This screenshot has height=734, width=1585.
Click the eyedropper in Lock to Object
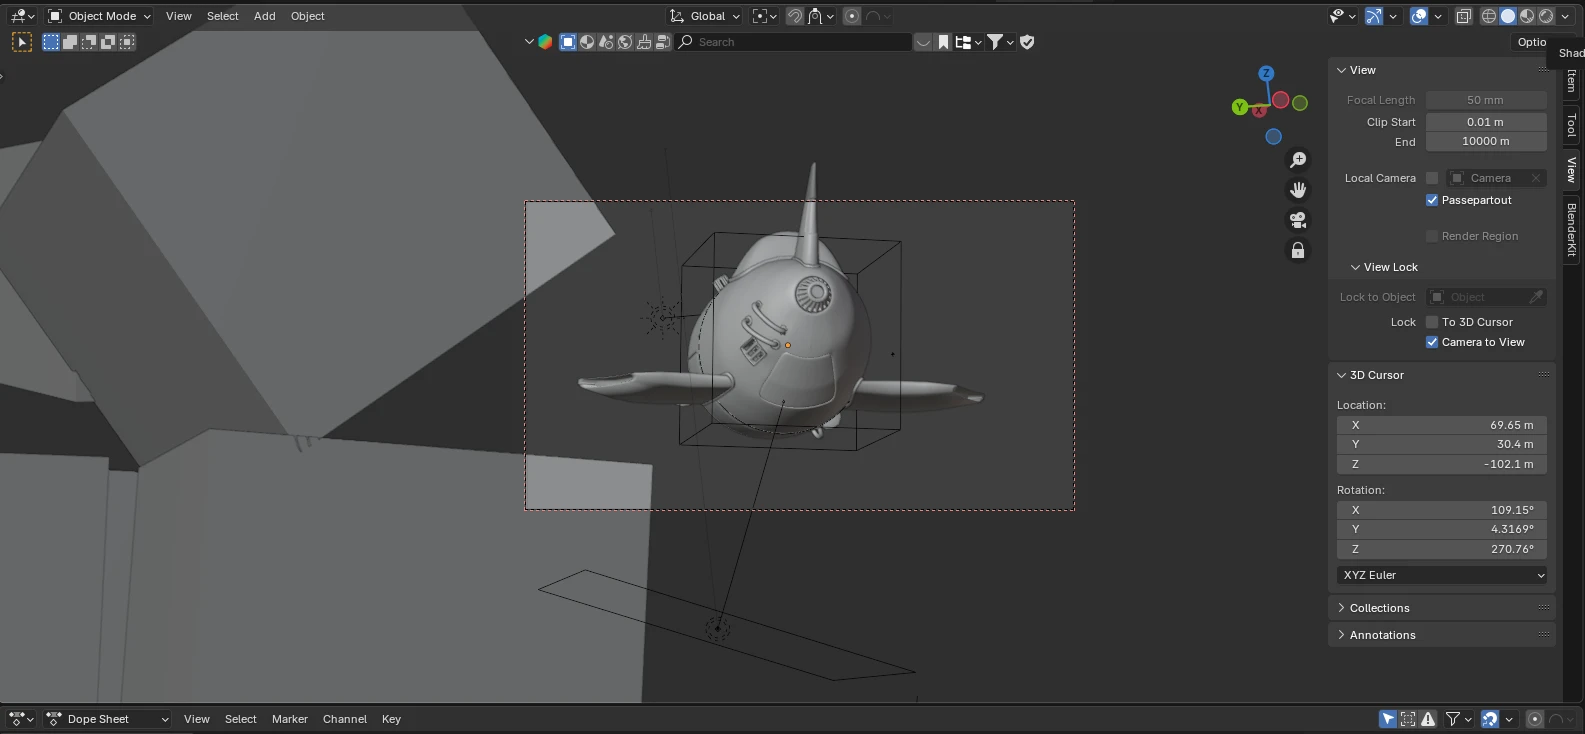(x=1536, y=297)
